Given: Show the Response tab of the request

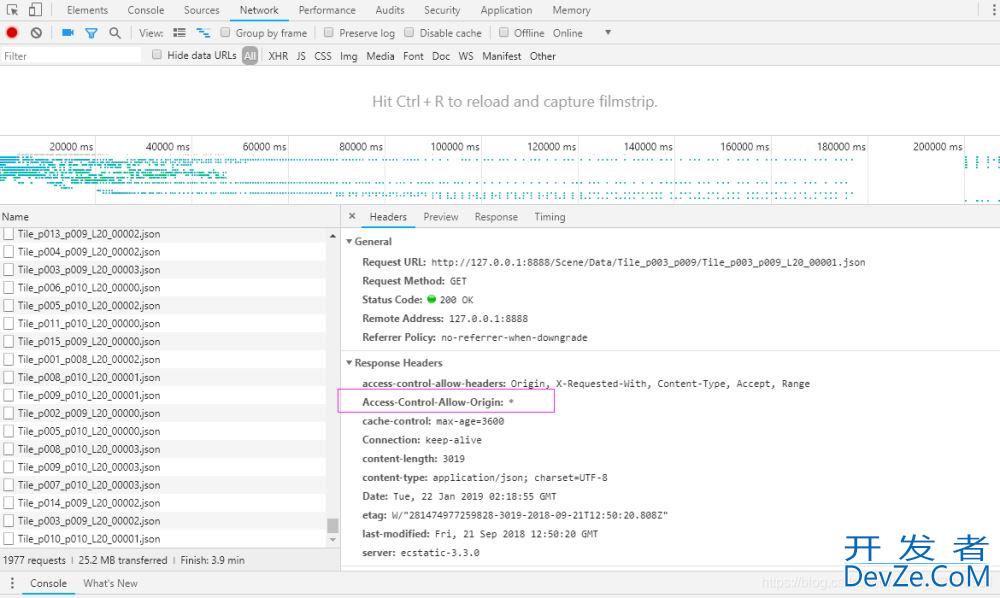Looking at the screenshot, I should (x=496, y=217).
